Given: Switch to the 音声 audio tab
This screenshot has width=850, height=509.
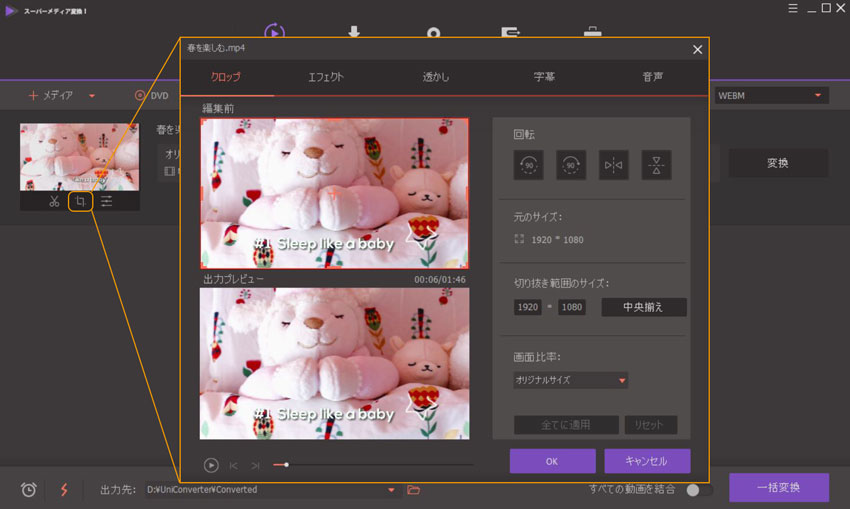Looking at the screenshot, I should pyautogui.click(x=653, y=77).
